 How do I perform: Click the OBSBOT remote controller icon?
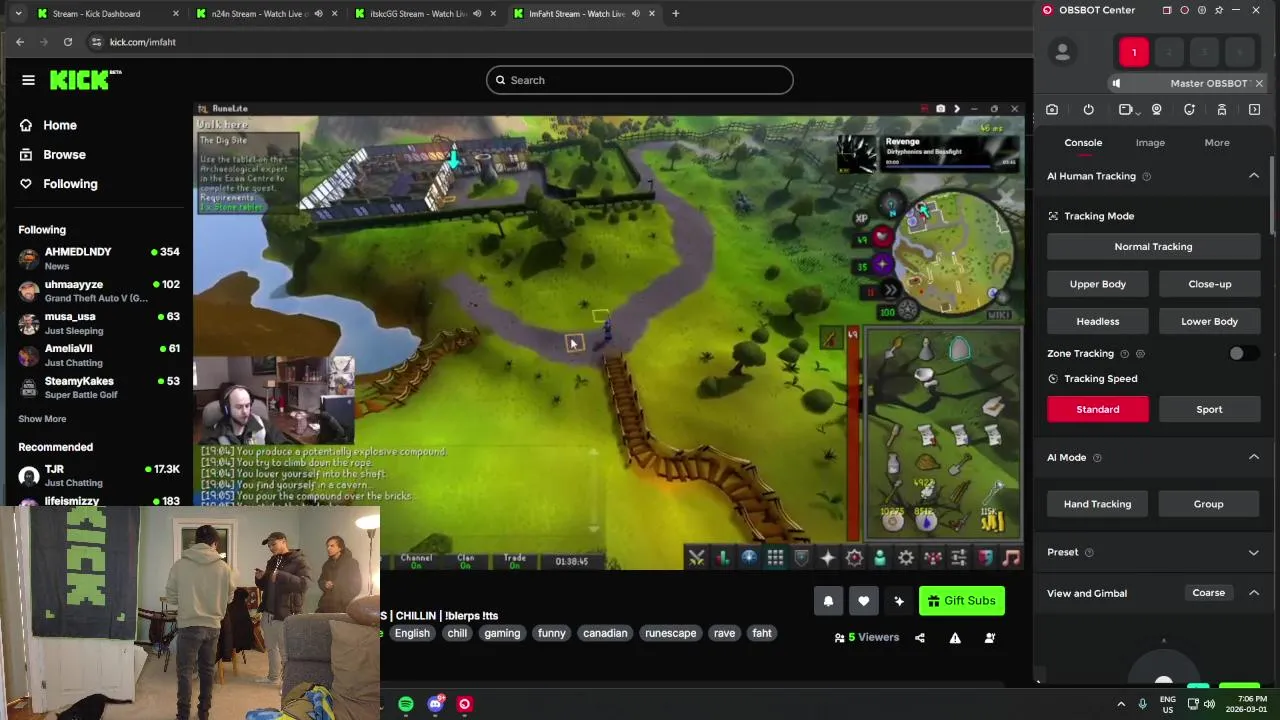click(x=1222, y=110)
